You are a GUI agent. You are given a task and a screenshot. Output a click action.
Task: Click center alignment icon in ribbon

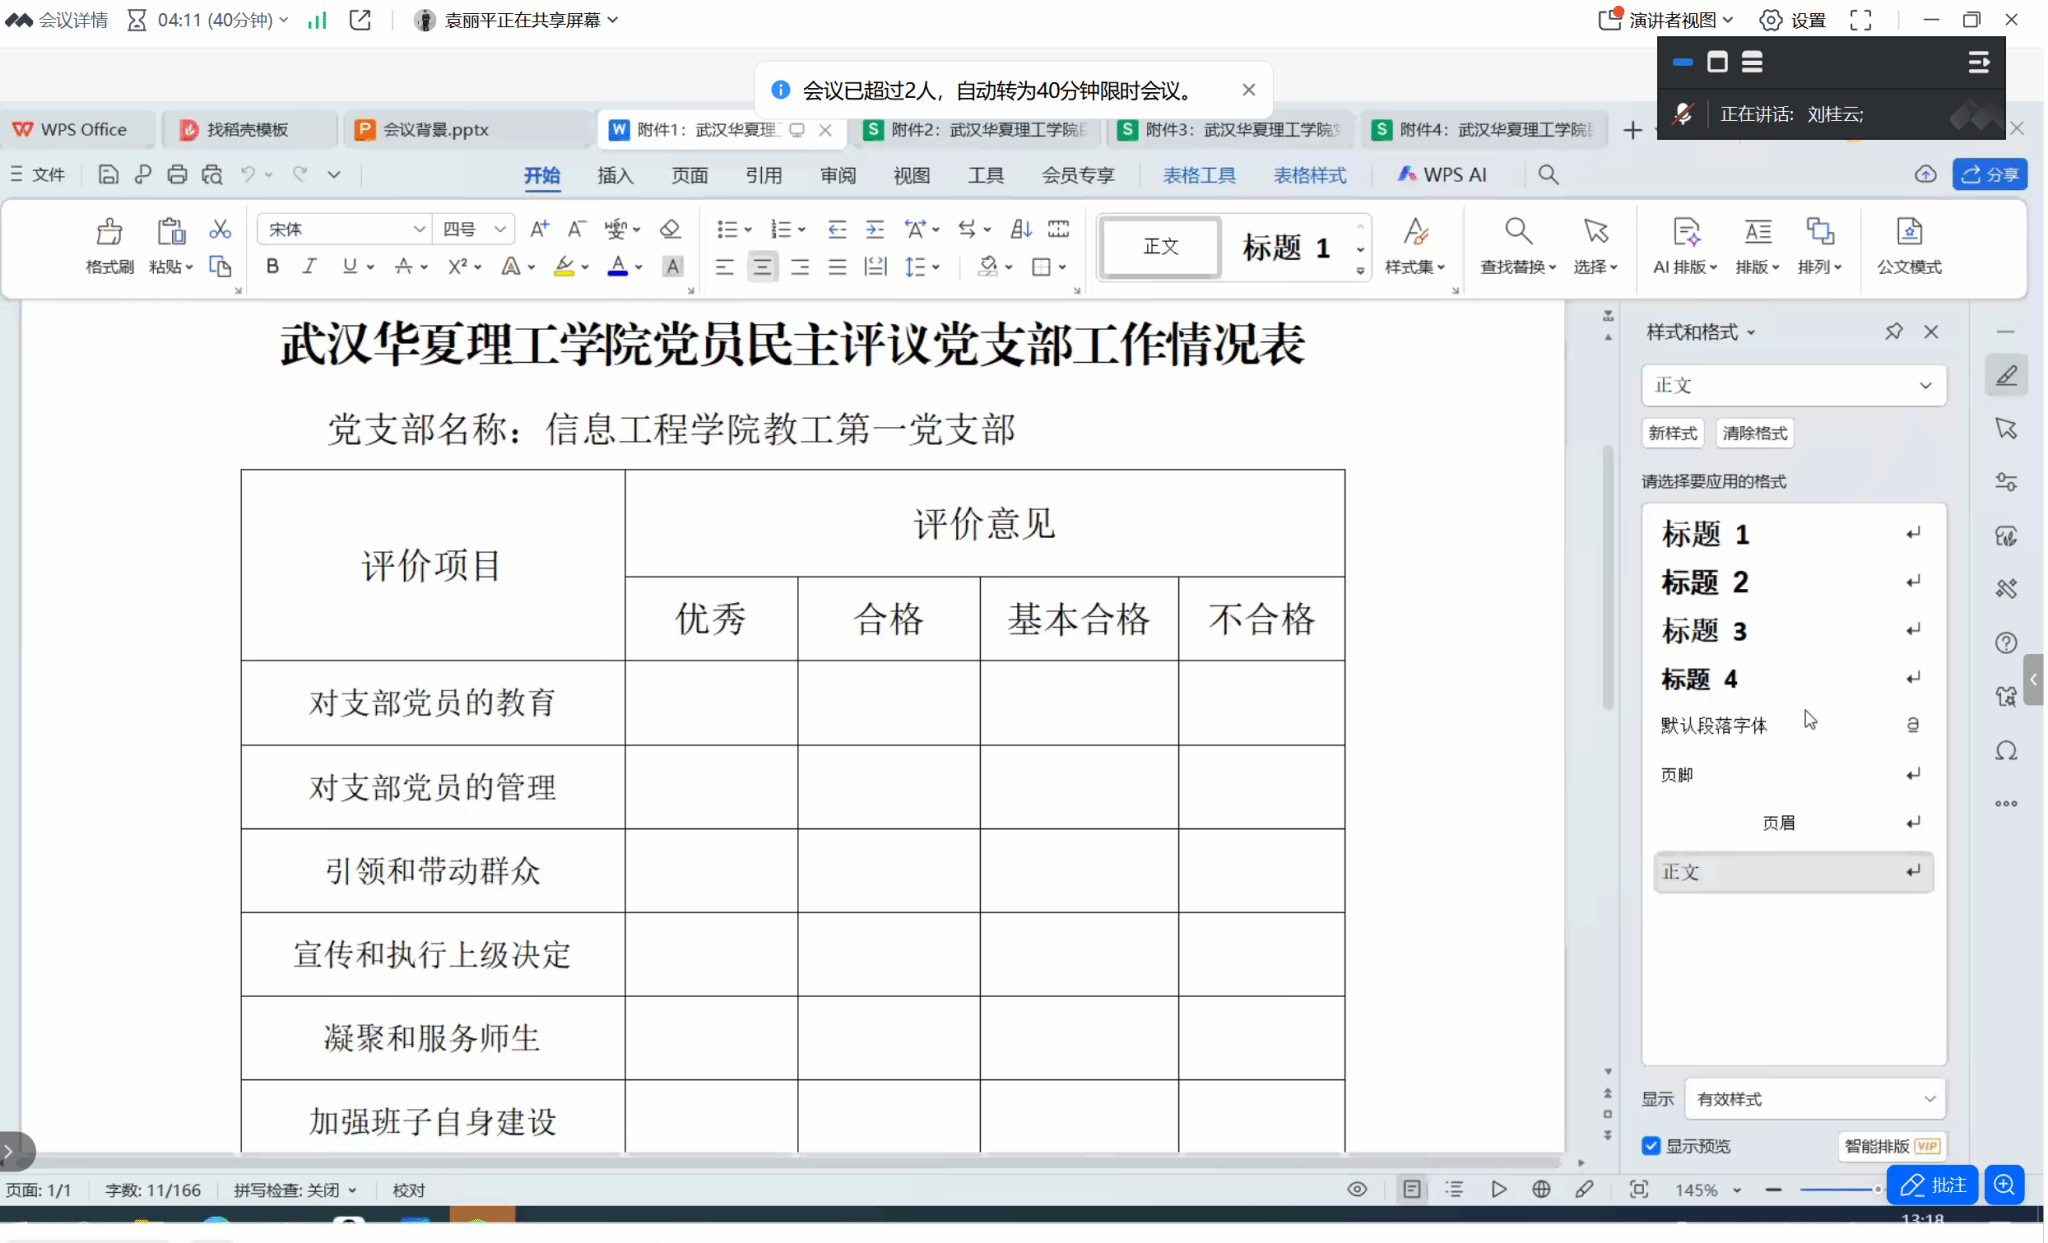(762, 266)
